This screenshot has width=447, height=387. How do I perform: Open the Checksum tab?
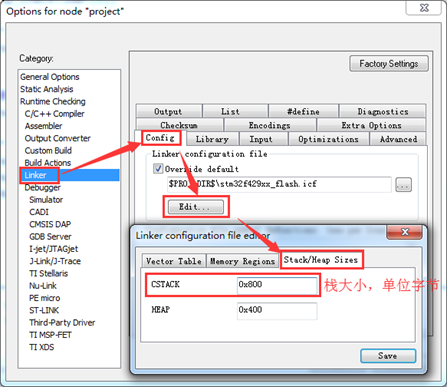pos(179,125)
